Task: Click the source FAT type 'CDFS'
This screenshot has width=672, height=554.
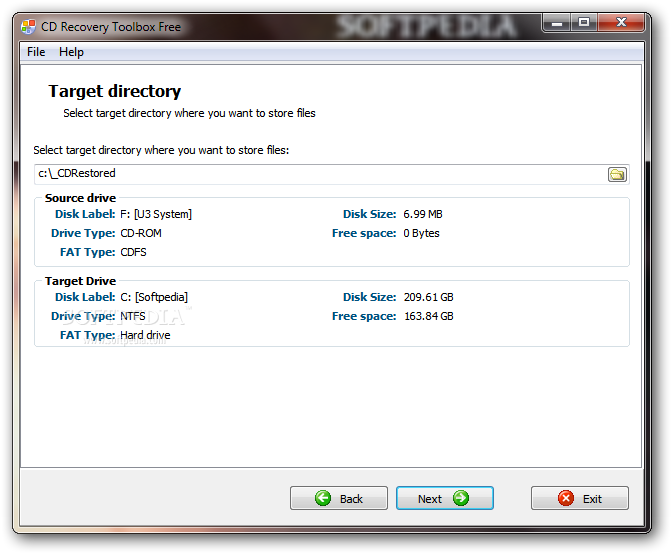Action: 133,252
